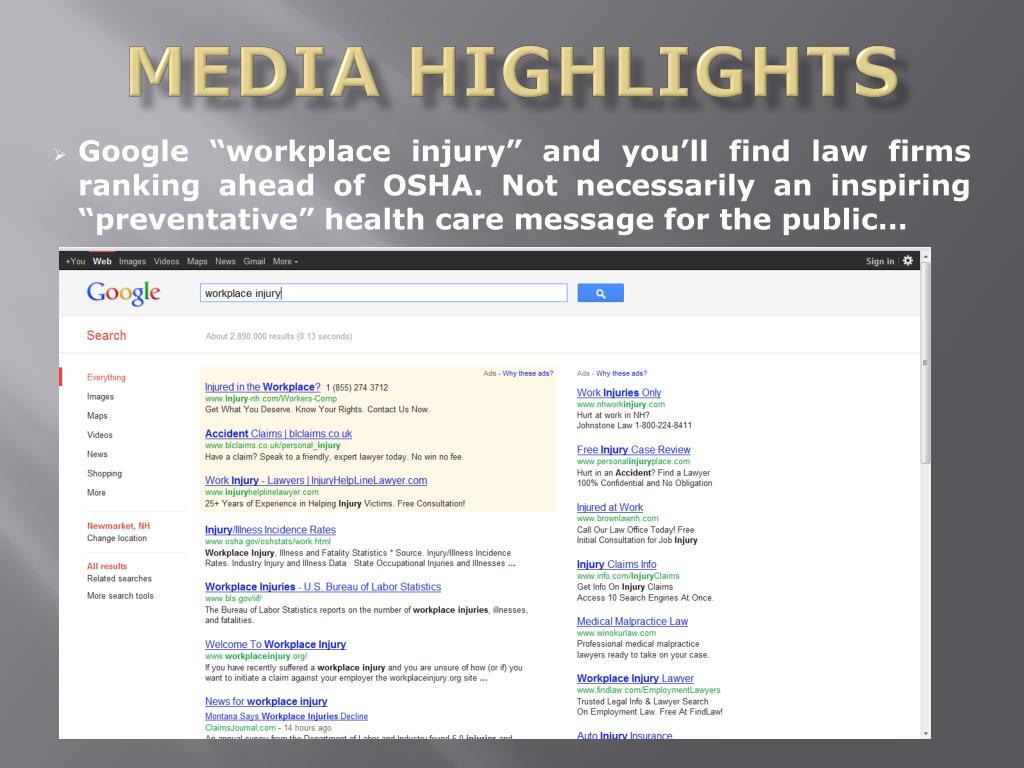Filter by News in left sidebar
This screenshot has width=1024, height=768.
pyautogui.click(x=97, y=454)
